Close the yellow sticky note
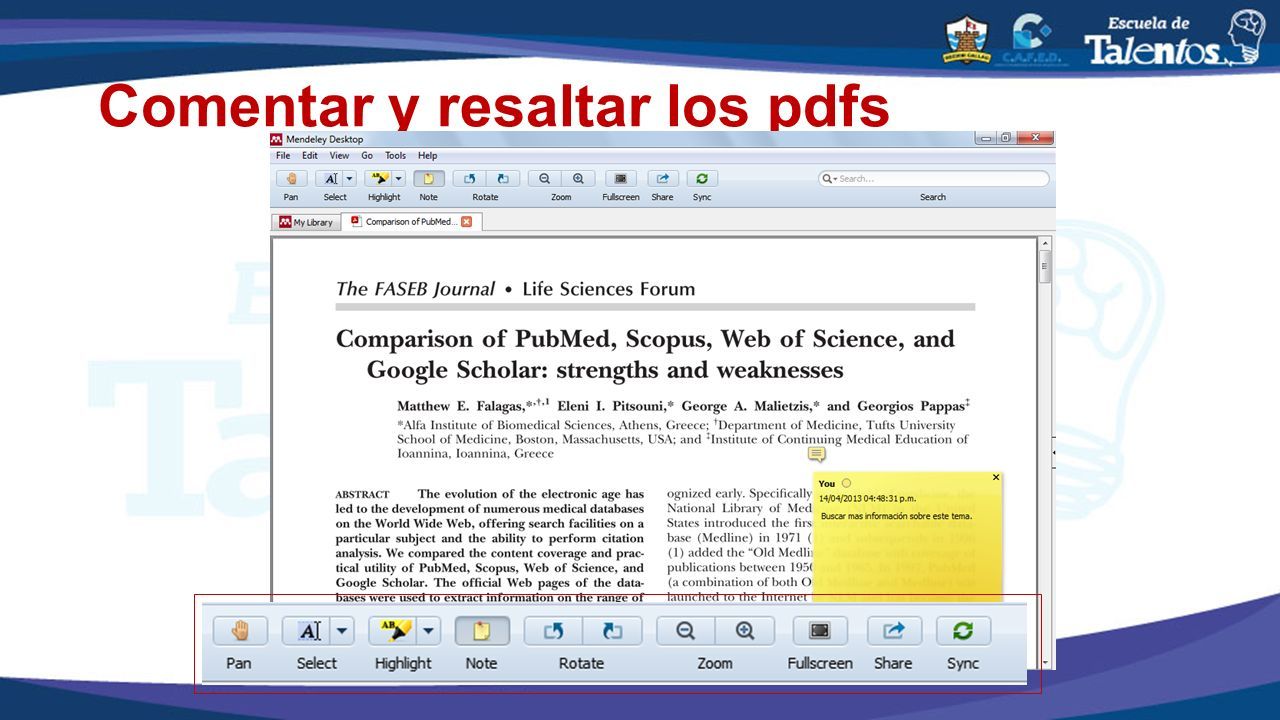The width and height of the screenshot is (1280, 720). [996, 478]
